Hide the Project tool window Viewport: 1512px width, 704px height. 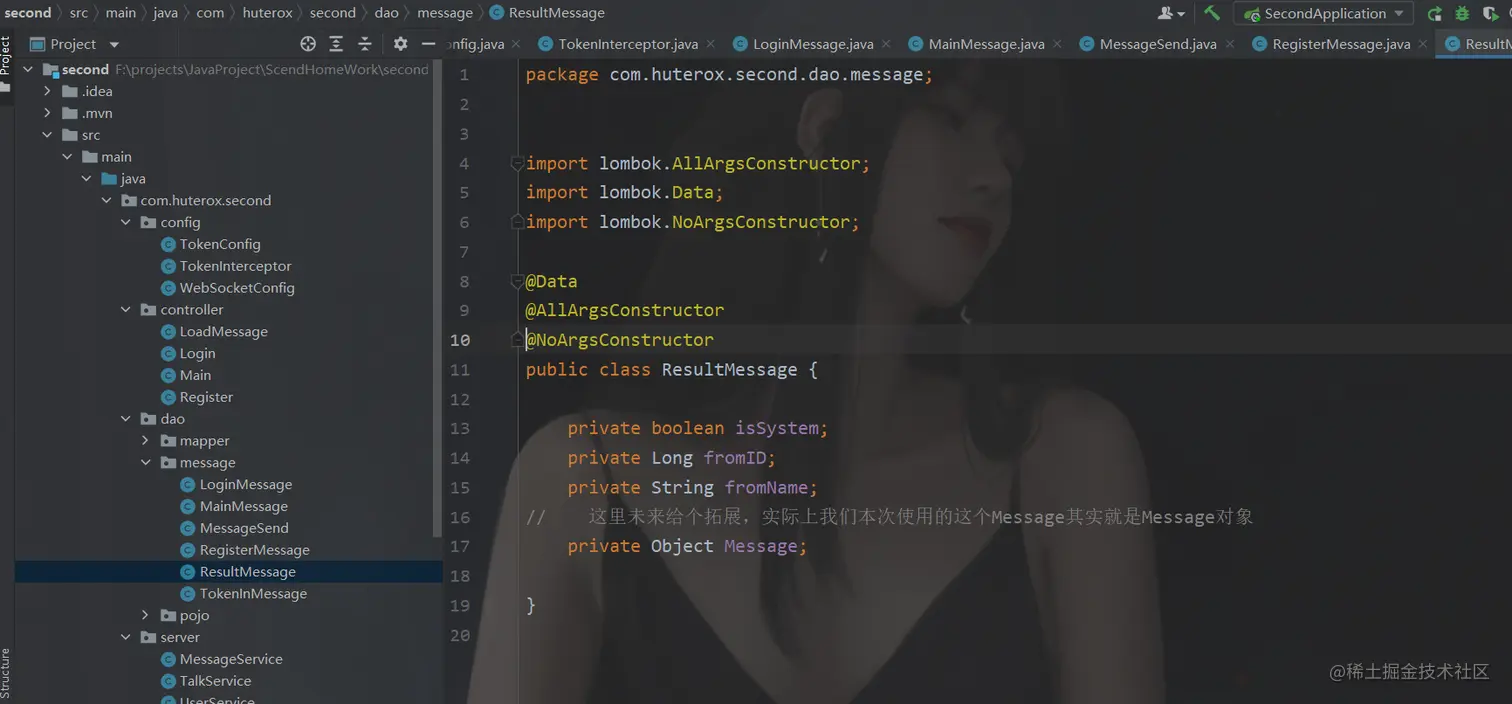[428, 44]
